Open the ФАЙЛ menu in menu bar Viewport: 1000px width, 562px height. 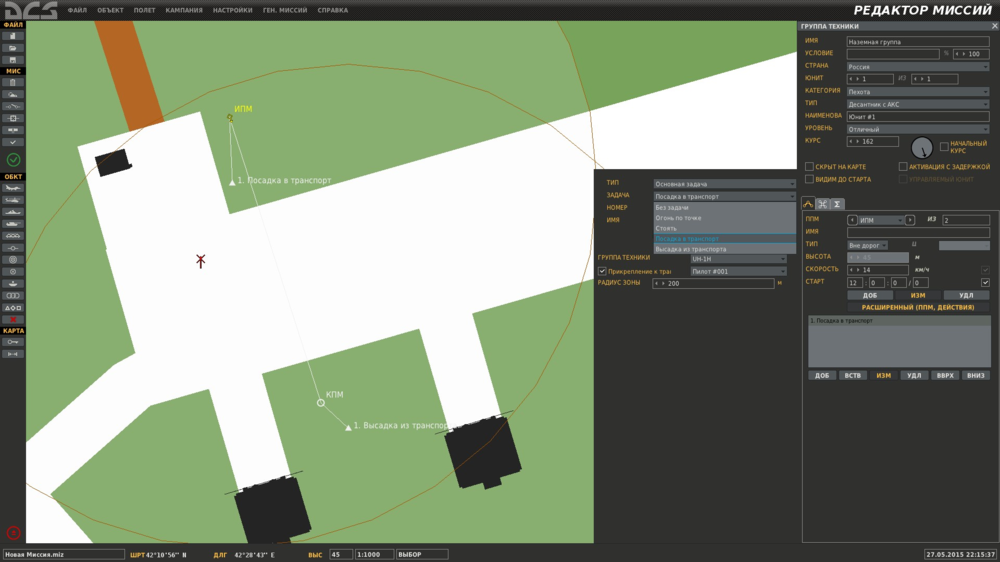point(77,10)
